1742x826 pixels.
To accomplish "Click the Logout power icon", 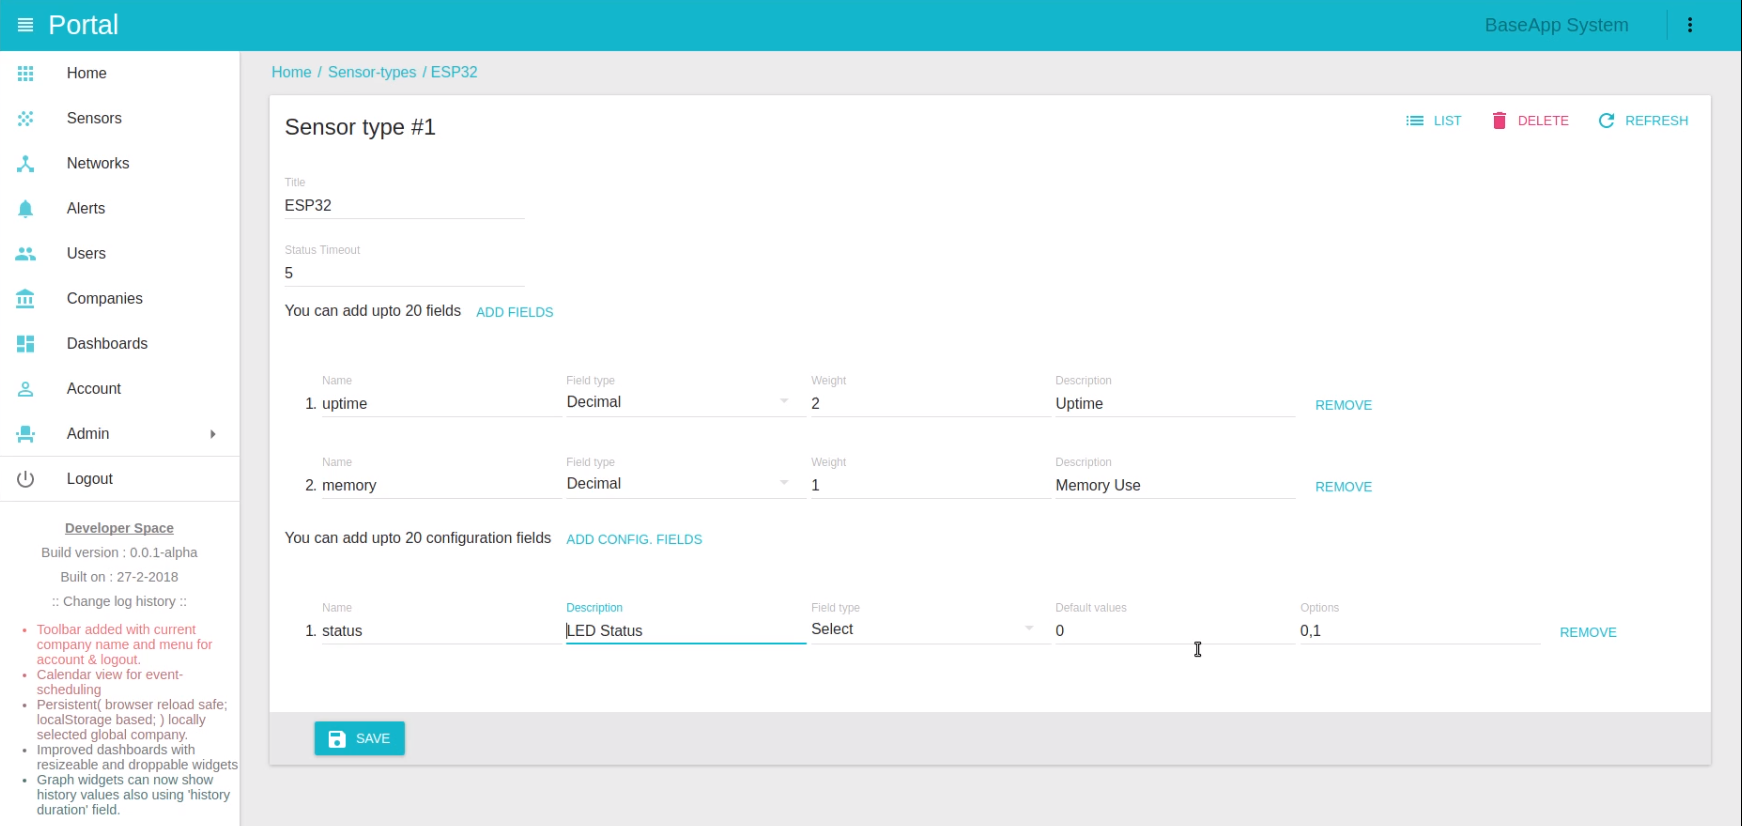I will [x=25, y=478].
